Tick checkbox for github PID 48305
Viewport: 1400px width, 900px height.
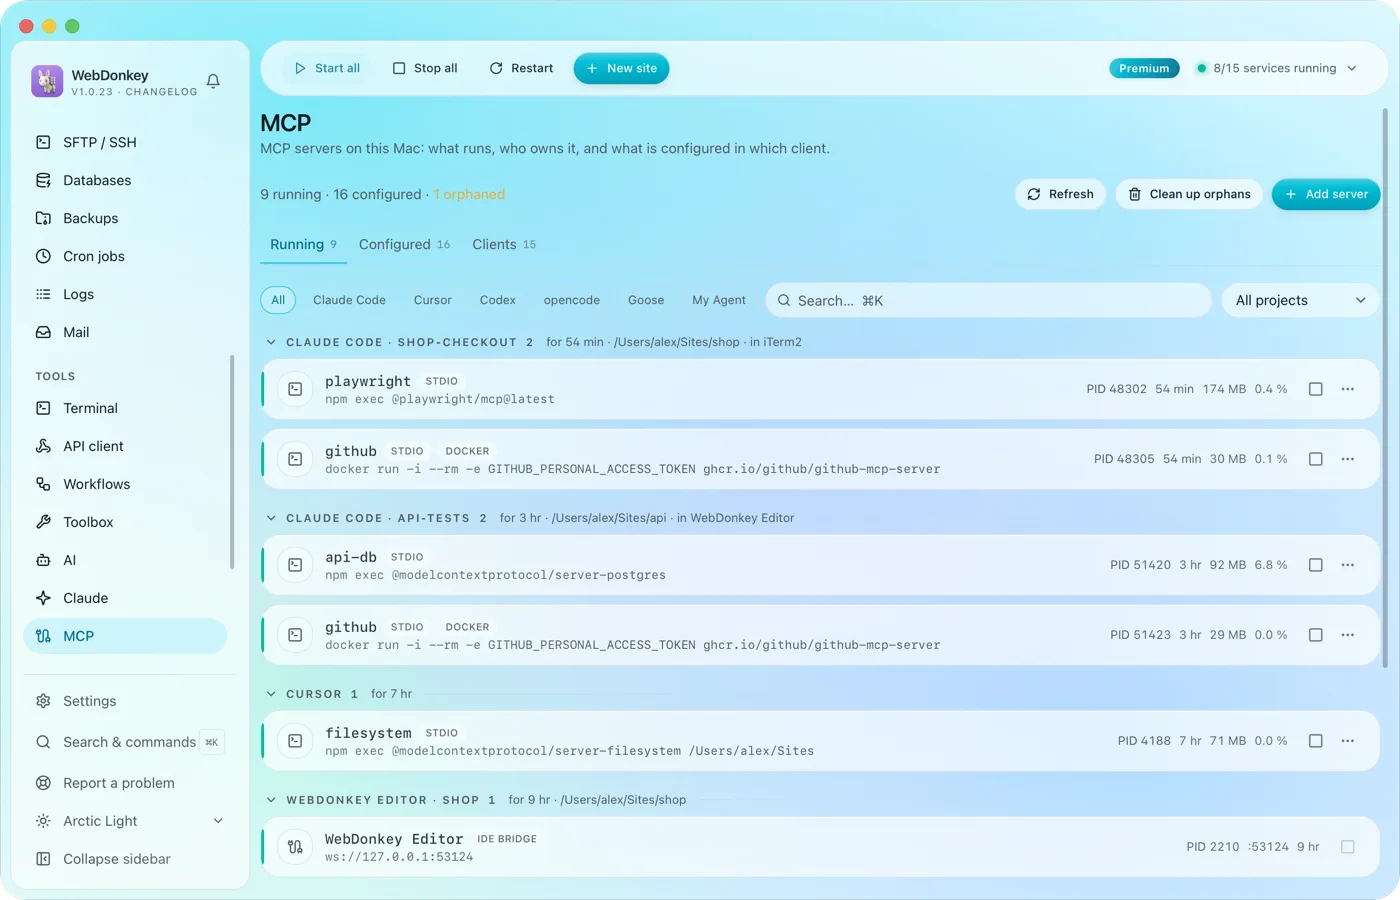[1316, 459]
